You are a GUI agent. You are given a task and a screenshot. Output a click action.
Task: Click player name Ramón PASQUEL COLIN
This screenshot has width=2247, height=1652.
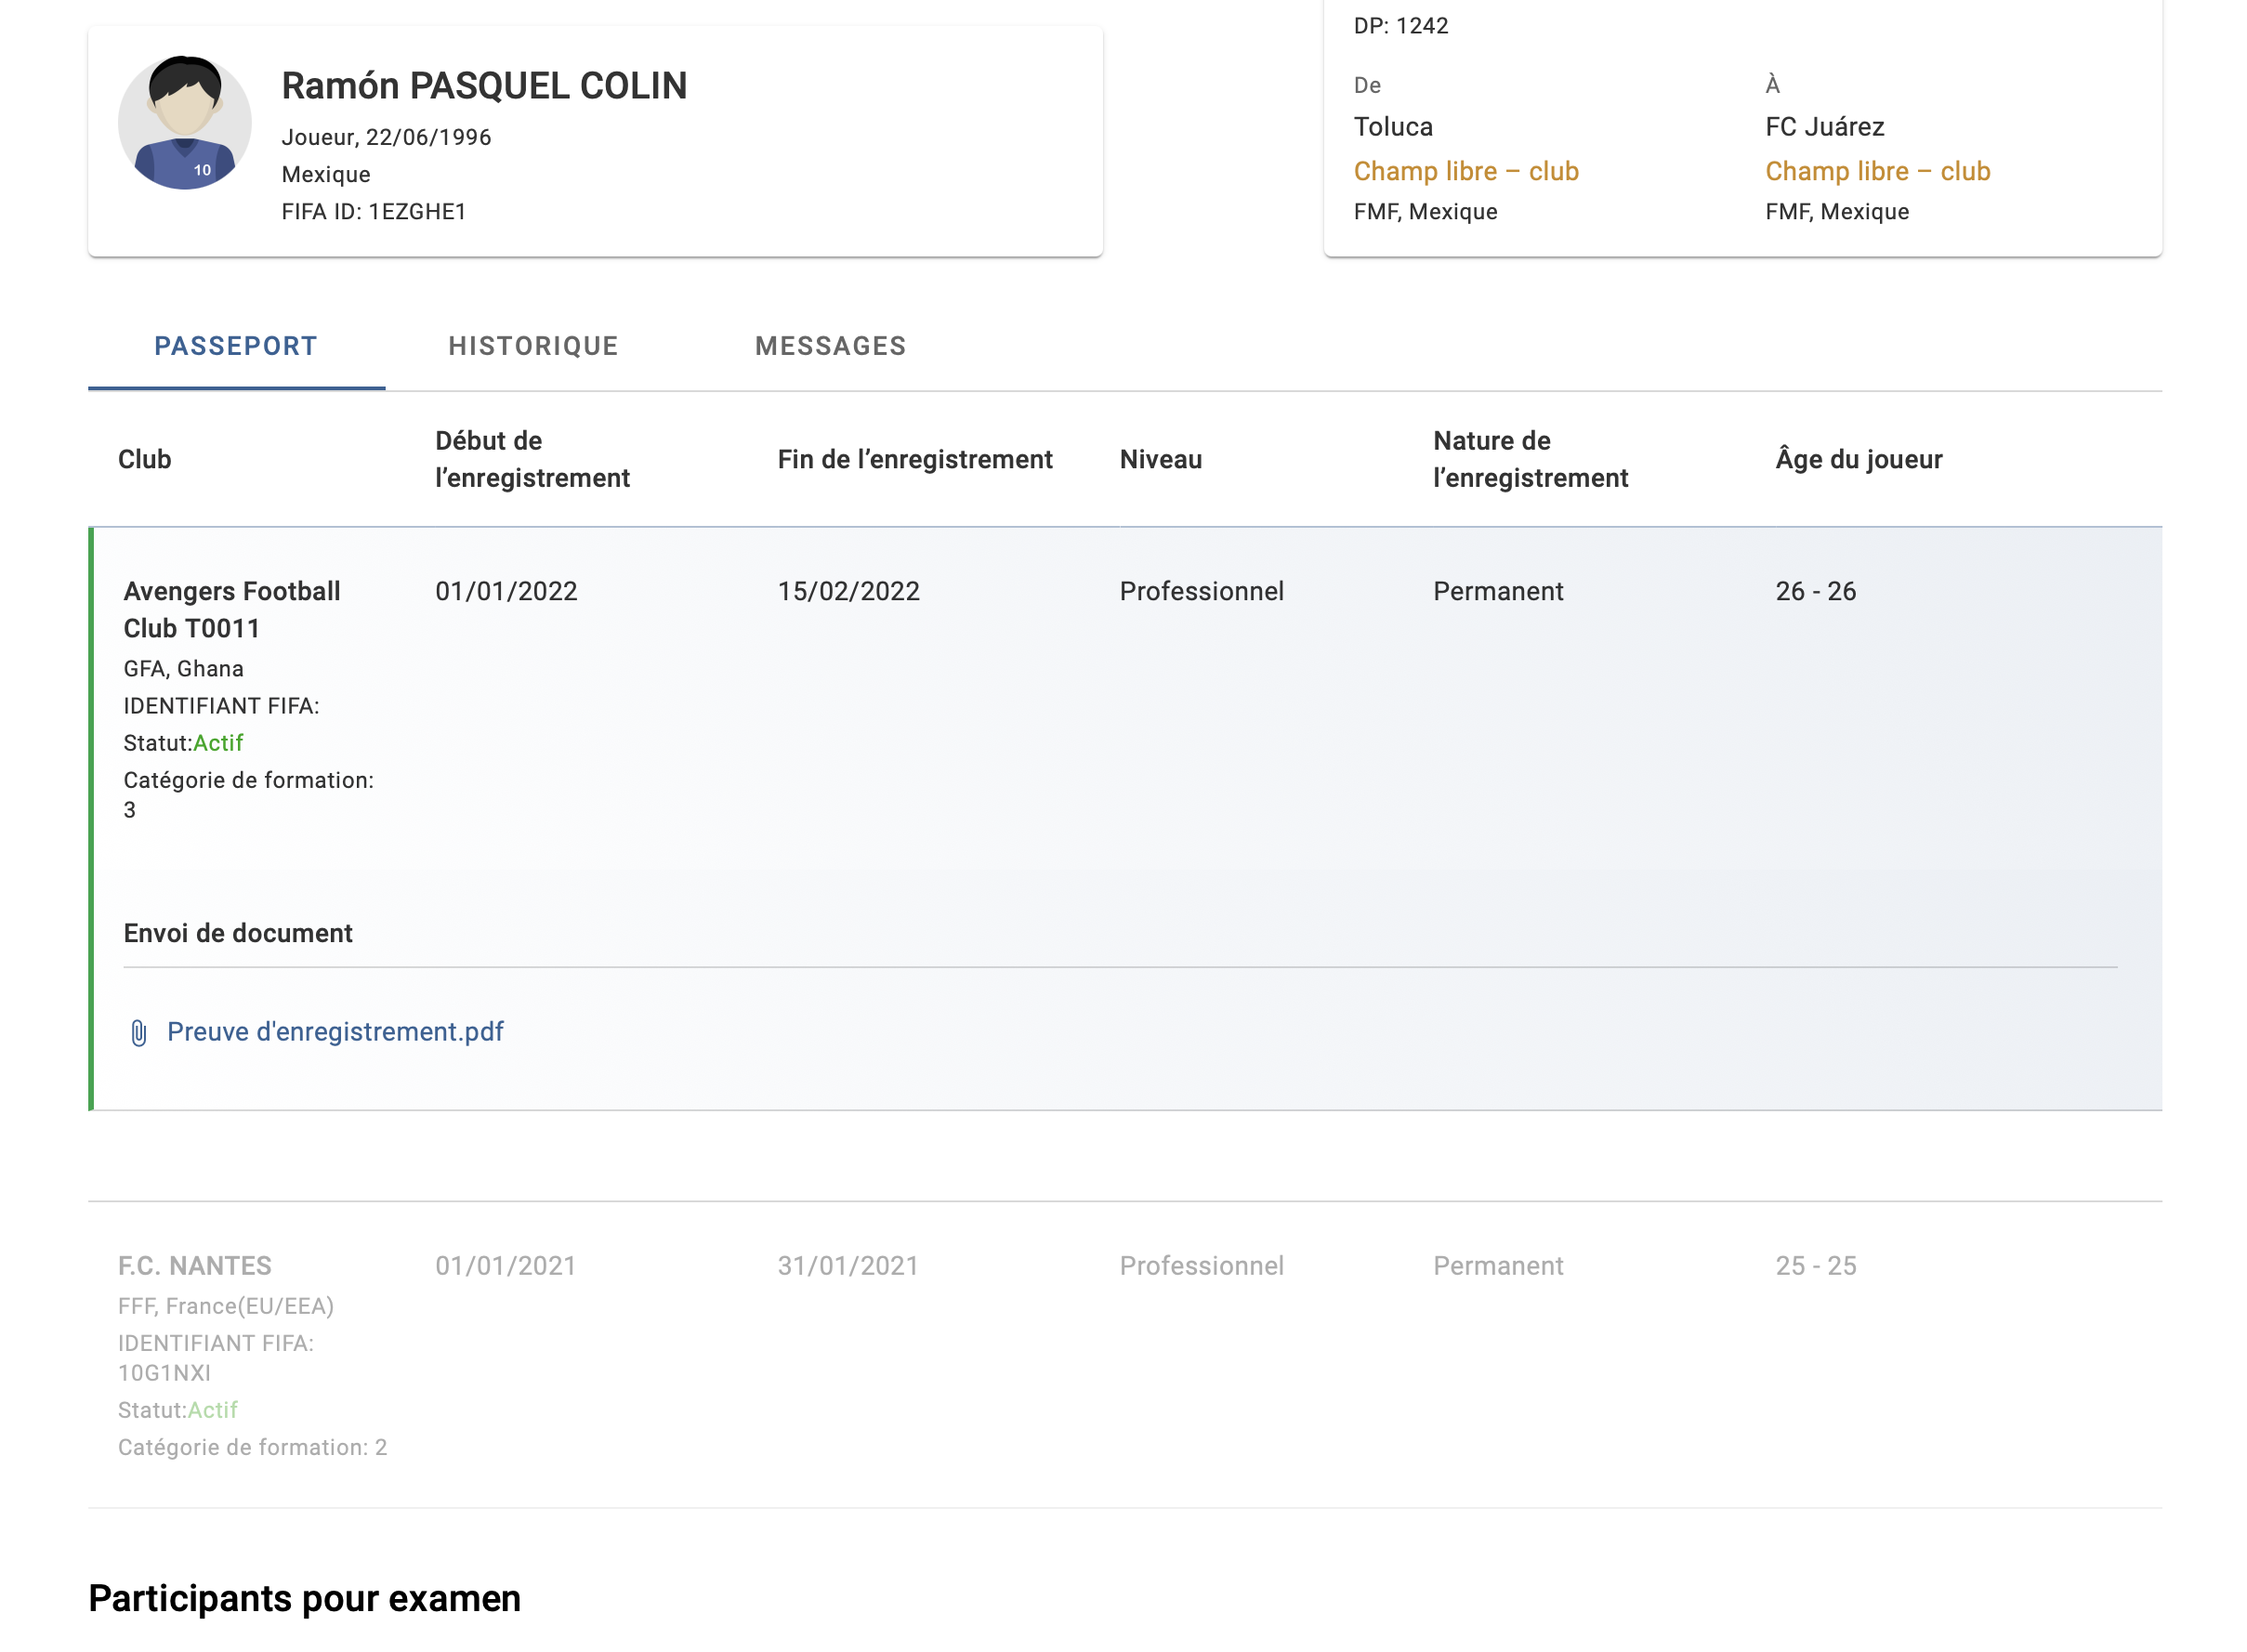(484, 86)
